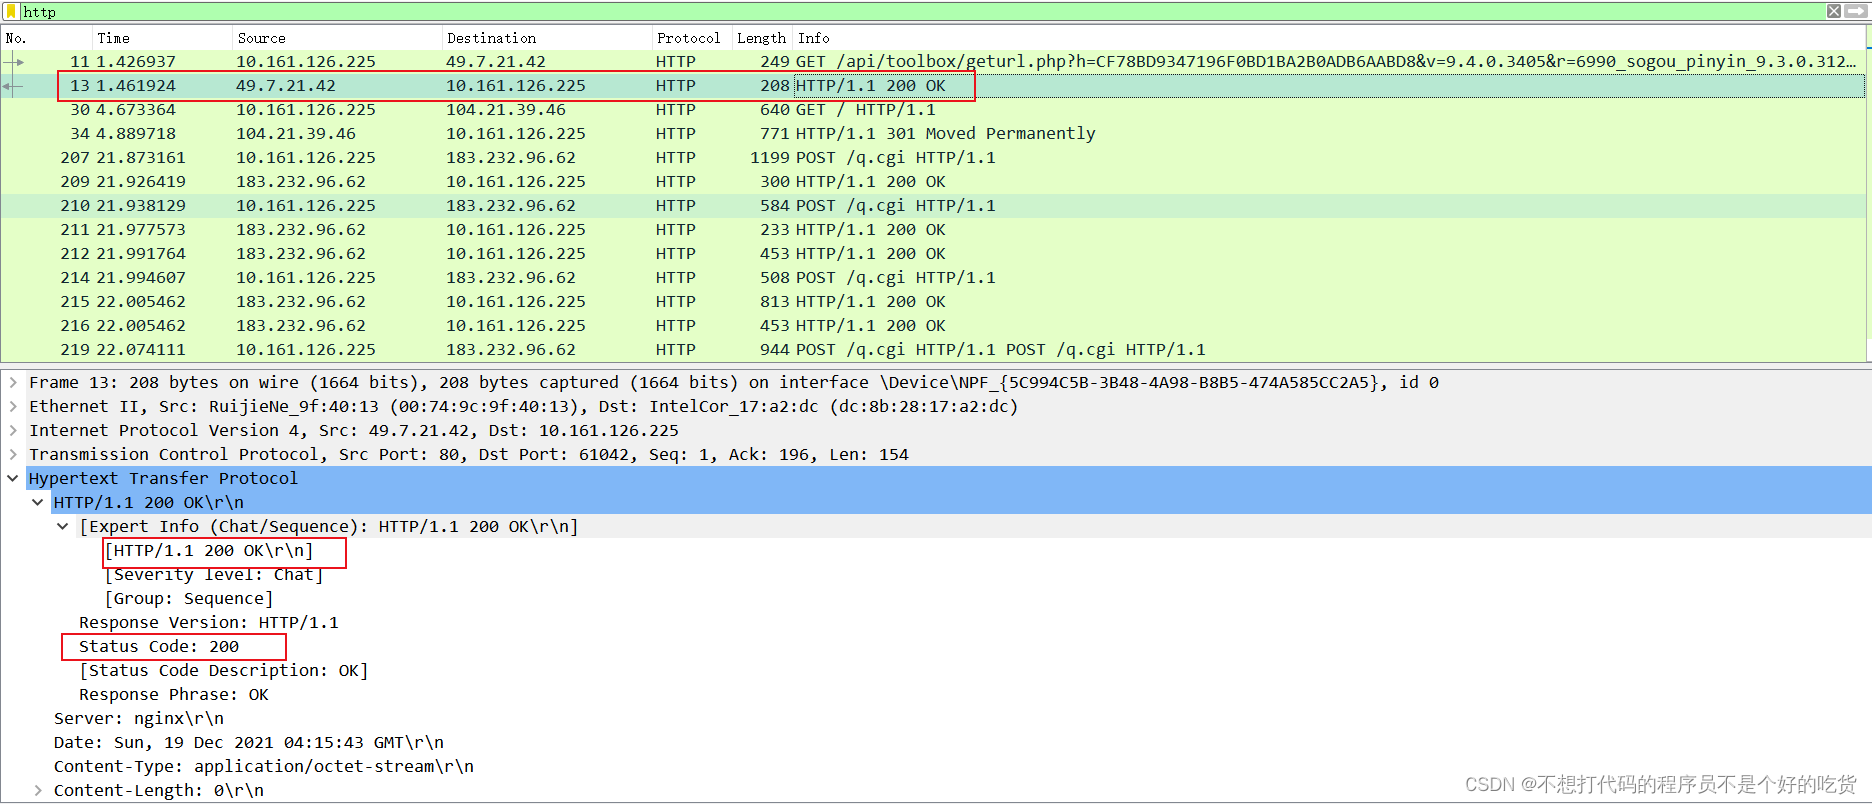This screenshot has width=1872, height=804.
Task: Expand the Transmission Control Protocol node
Action: 13,454
